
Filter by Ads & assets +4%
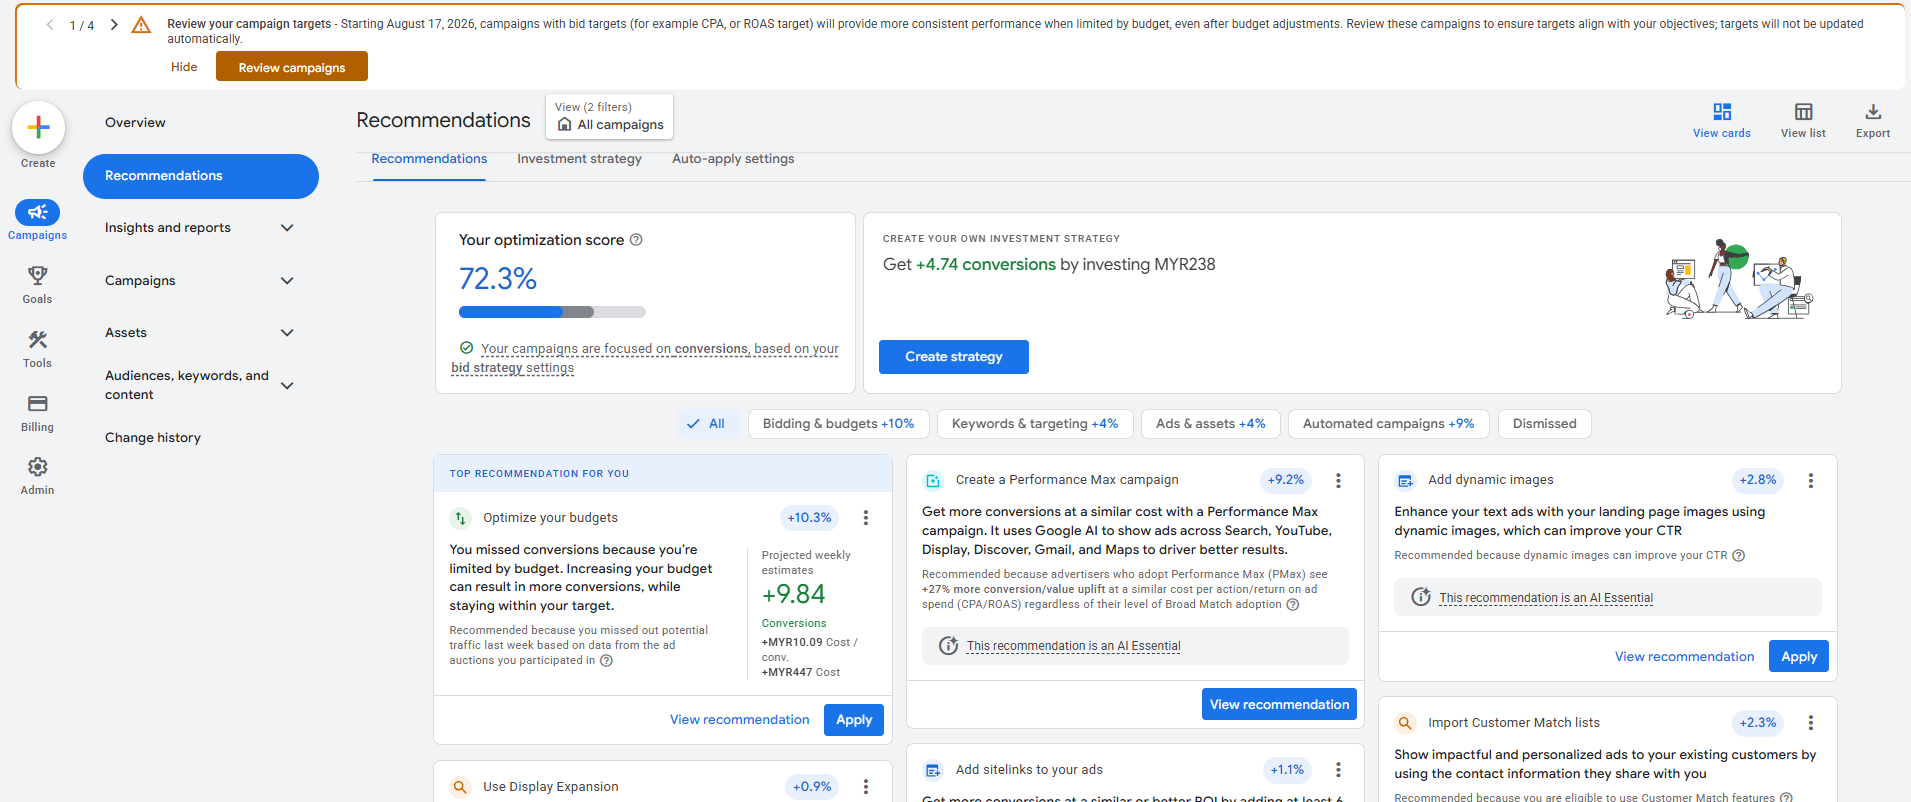(x=1210, y=424)
